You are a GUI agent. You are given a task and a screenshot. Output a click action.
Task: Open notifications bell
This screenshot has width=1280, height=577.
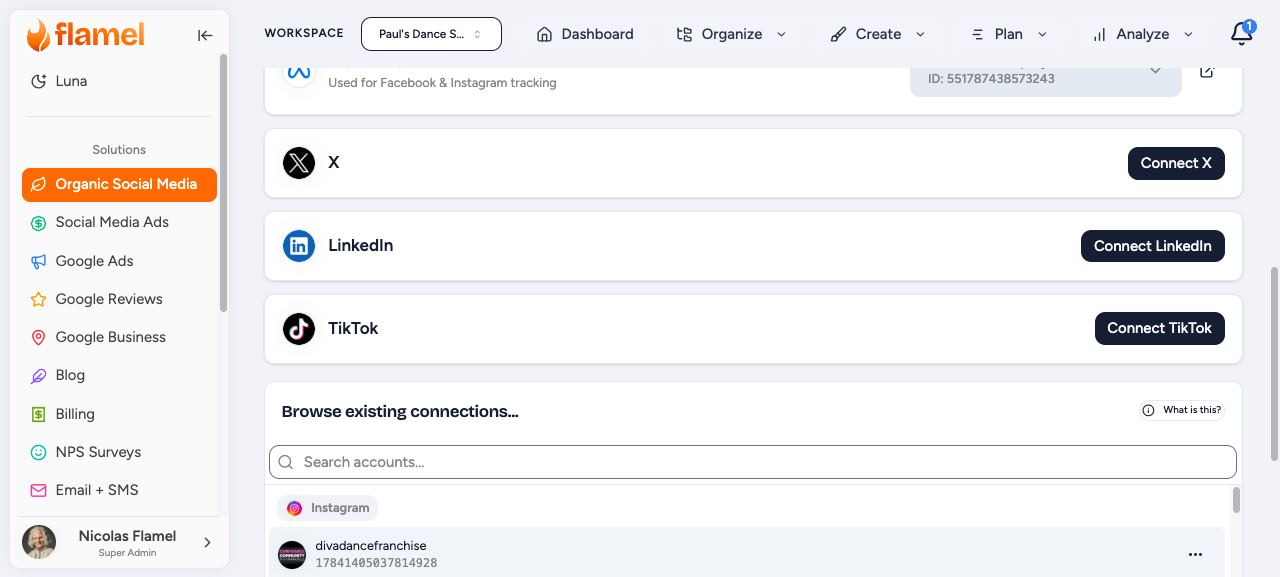tap(1241, 33)
